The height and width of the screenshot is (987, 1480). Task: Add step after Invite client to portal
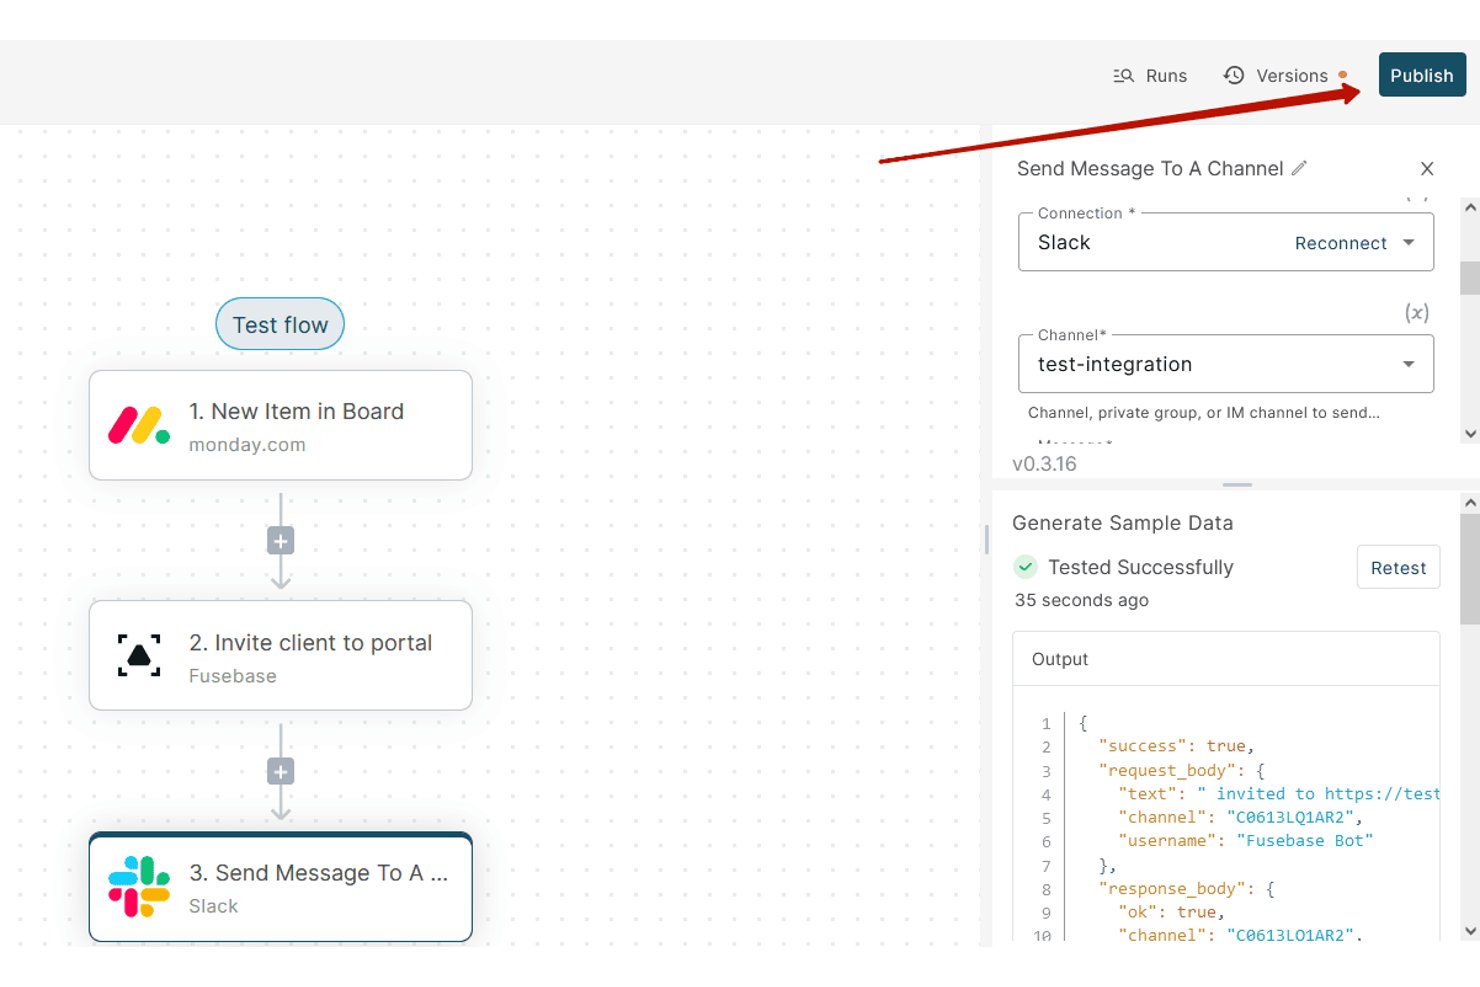click(280, 772)
